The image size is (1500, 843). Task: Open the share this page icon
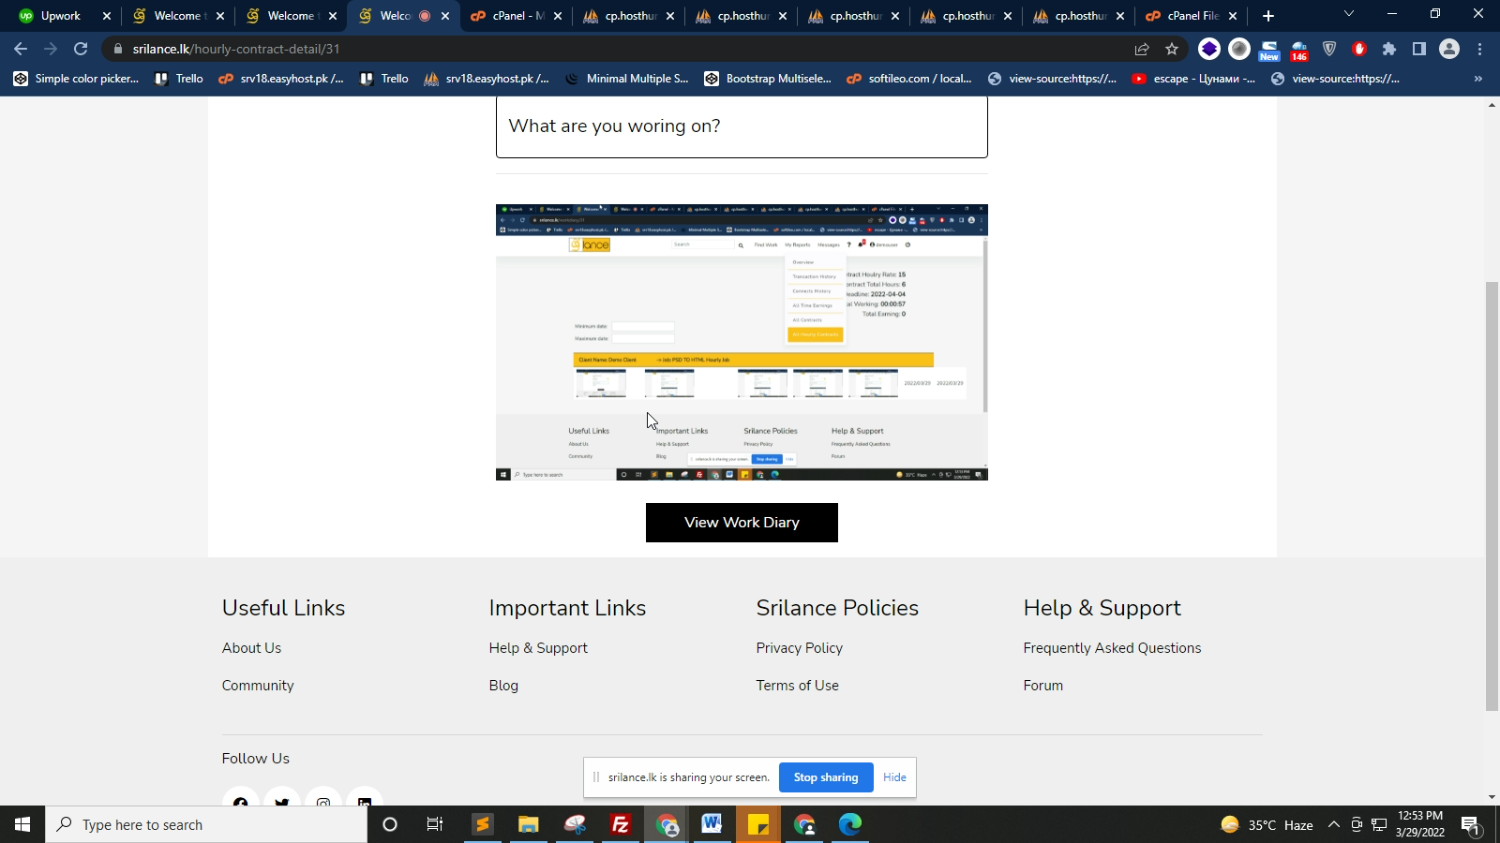[1142, 49]
